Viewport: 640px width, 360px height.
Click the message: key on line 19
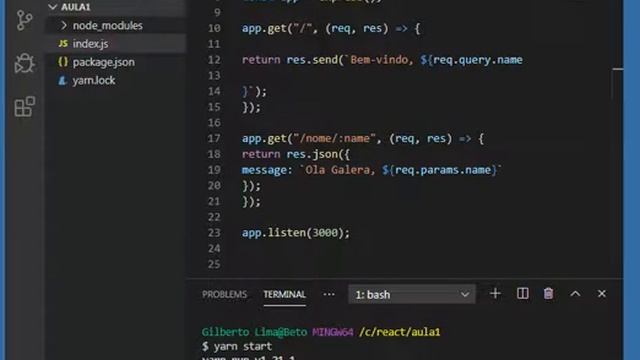pos(267,170)
